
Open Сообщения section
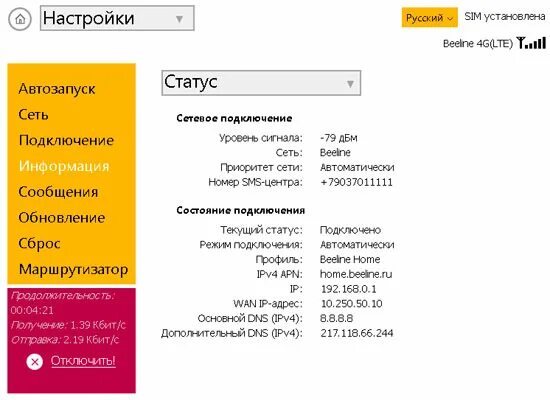coord(58,192)
